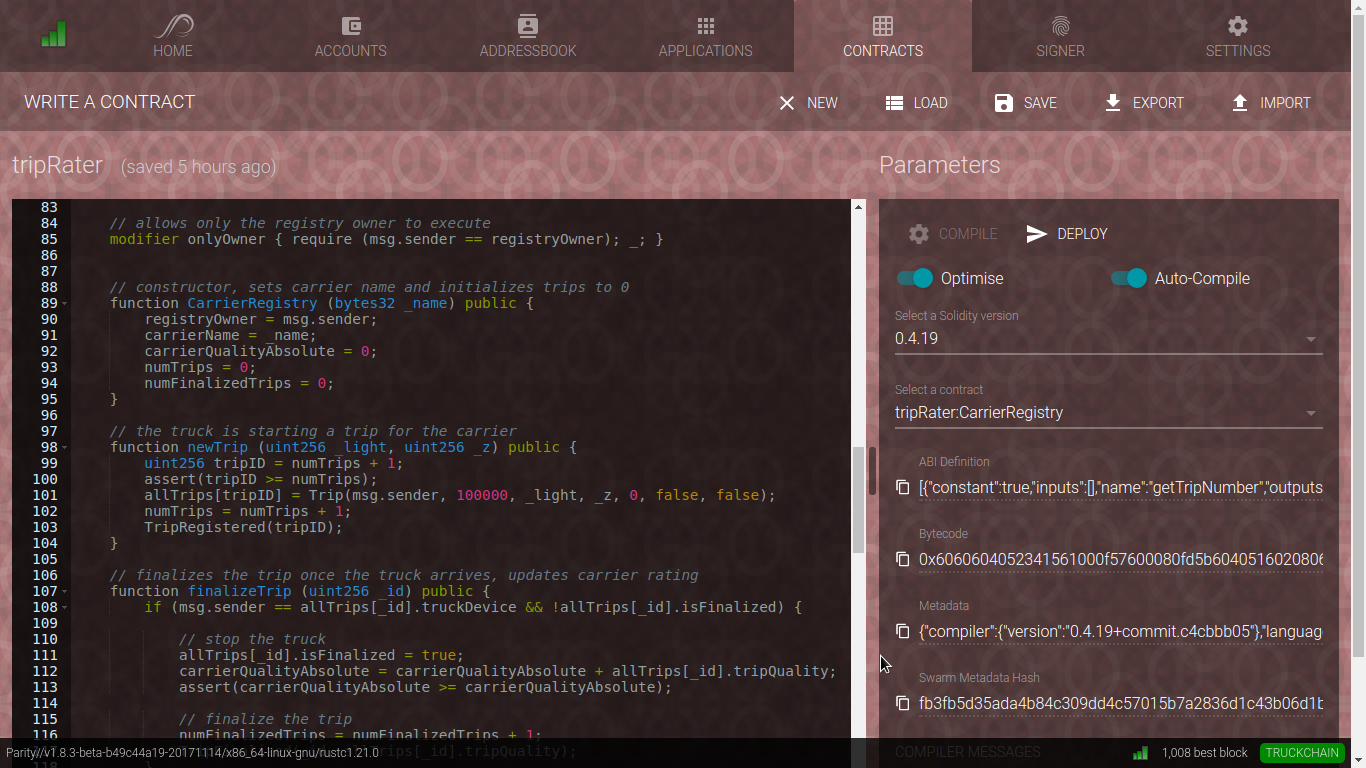Click the Metadata value field
This screenshot has width=1366, height=768.
coord(1121,632)
